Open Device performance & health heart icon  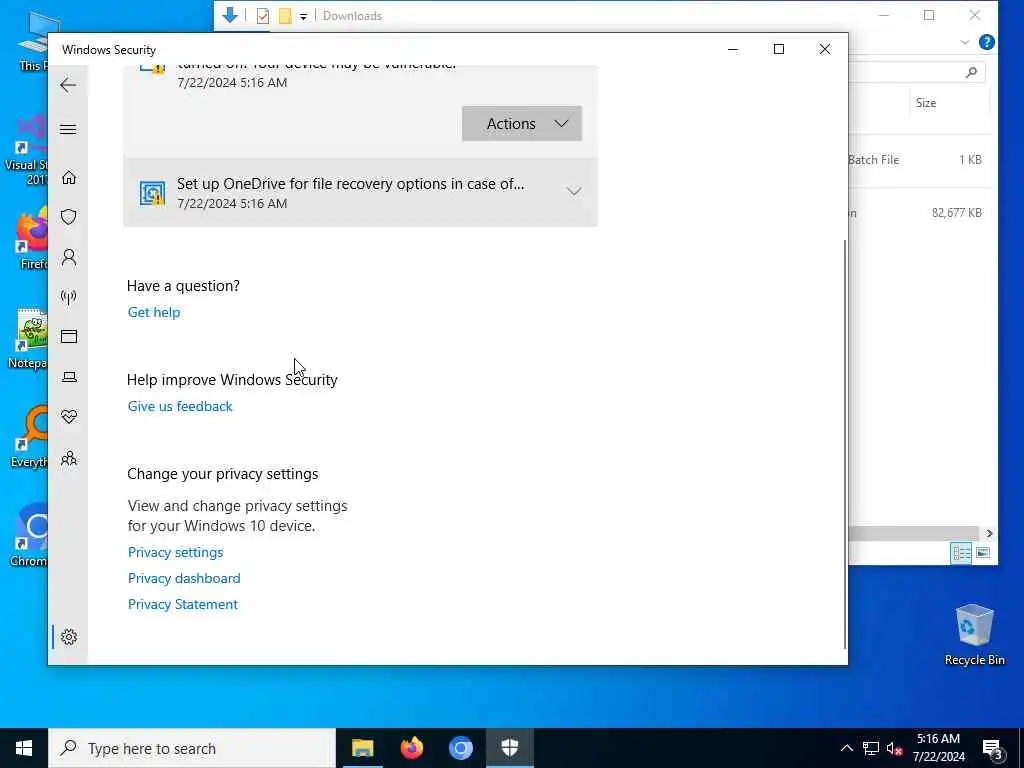[69, 417]
